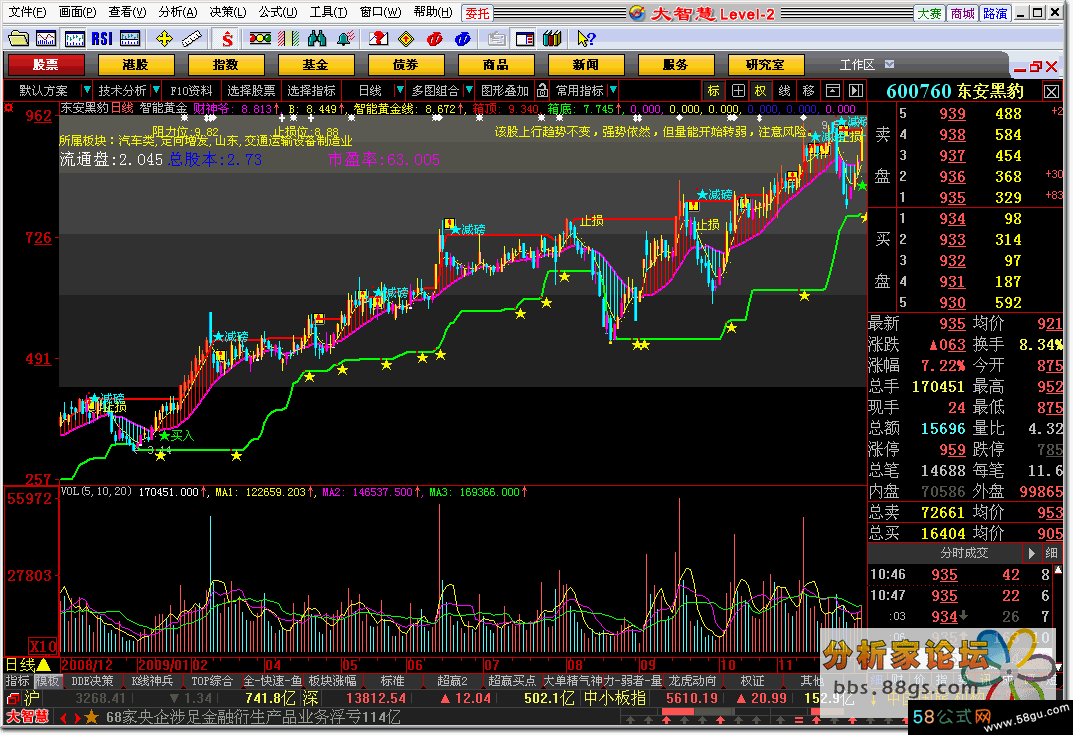Click the skip-to-end arrow icon
1073x735 pixels.
pos(855,90)
